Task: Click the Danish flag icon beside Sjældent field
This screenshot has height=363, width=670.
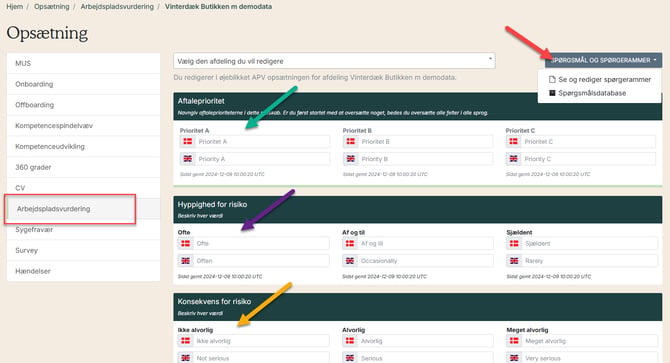Action: coord(514,243)
